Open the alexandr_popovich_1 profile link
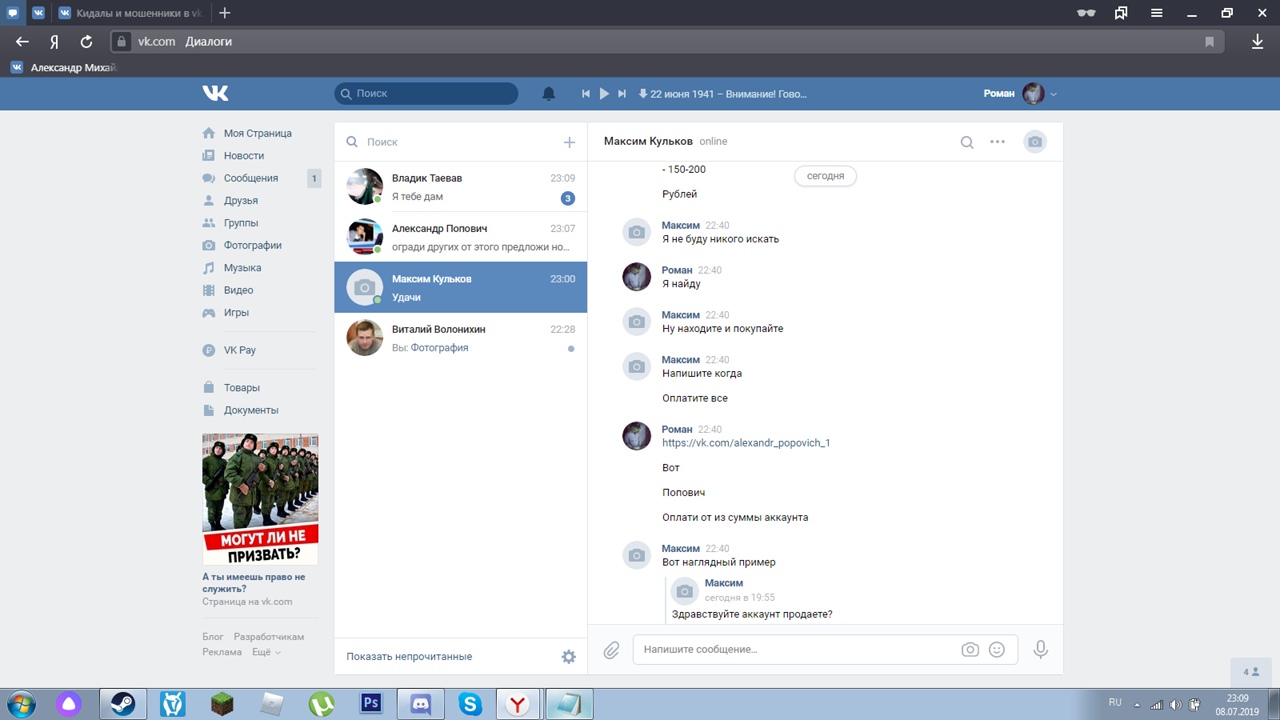This screenshot has height=720, width=1280. pos(746,443)
